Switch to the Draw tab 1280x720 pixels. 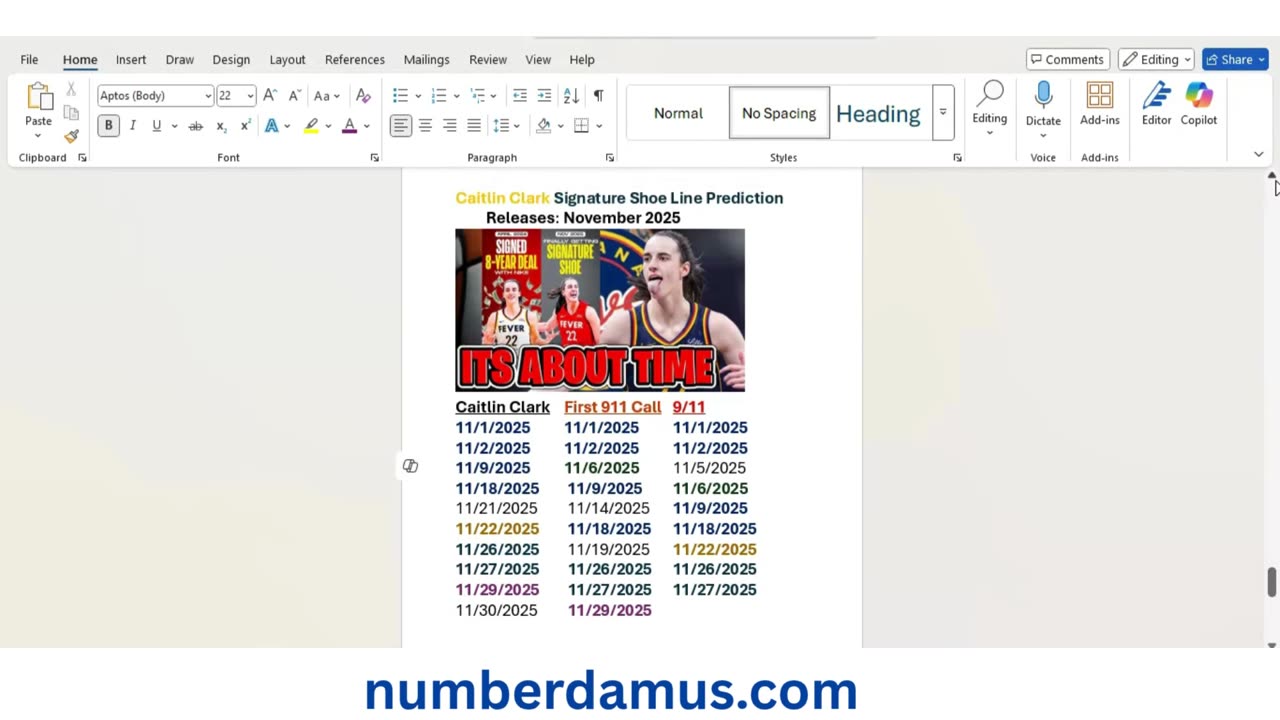click(x=180, y=60)
